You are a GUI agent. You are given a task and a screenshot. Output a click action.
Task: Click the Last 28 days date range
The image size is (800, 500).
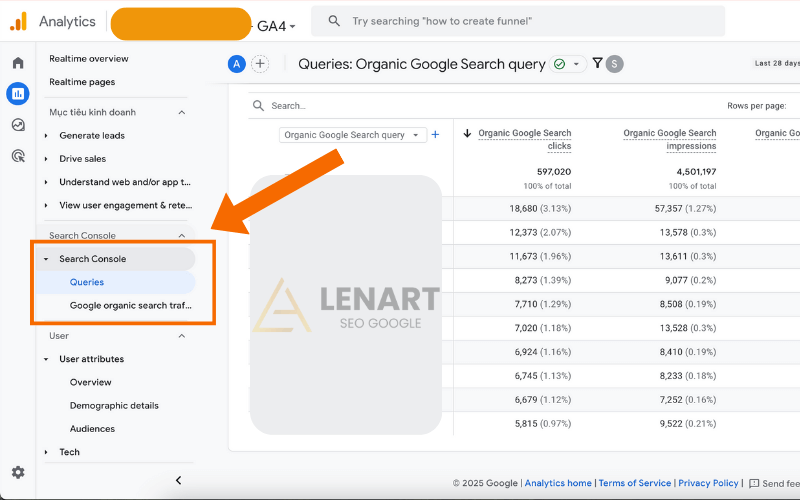(x=777, y=63)
